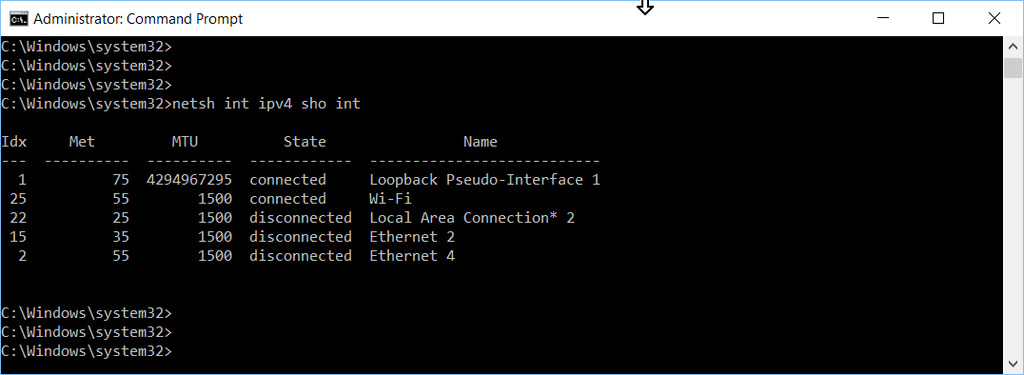
Task: Click the 4294967295 MTU value
Action: pyautogui.click(x=189, y=180)
